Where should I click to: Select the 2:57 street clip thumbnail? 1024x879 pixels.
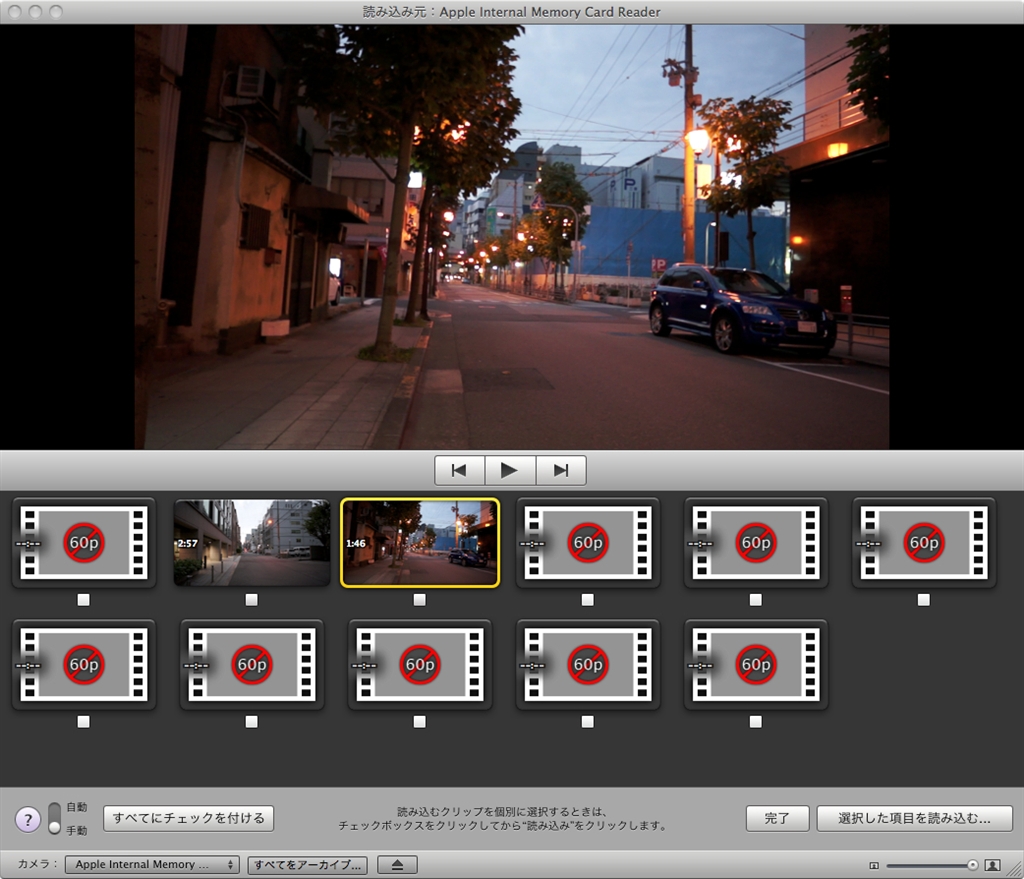[252, 542]
